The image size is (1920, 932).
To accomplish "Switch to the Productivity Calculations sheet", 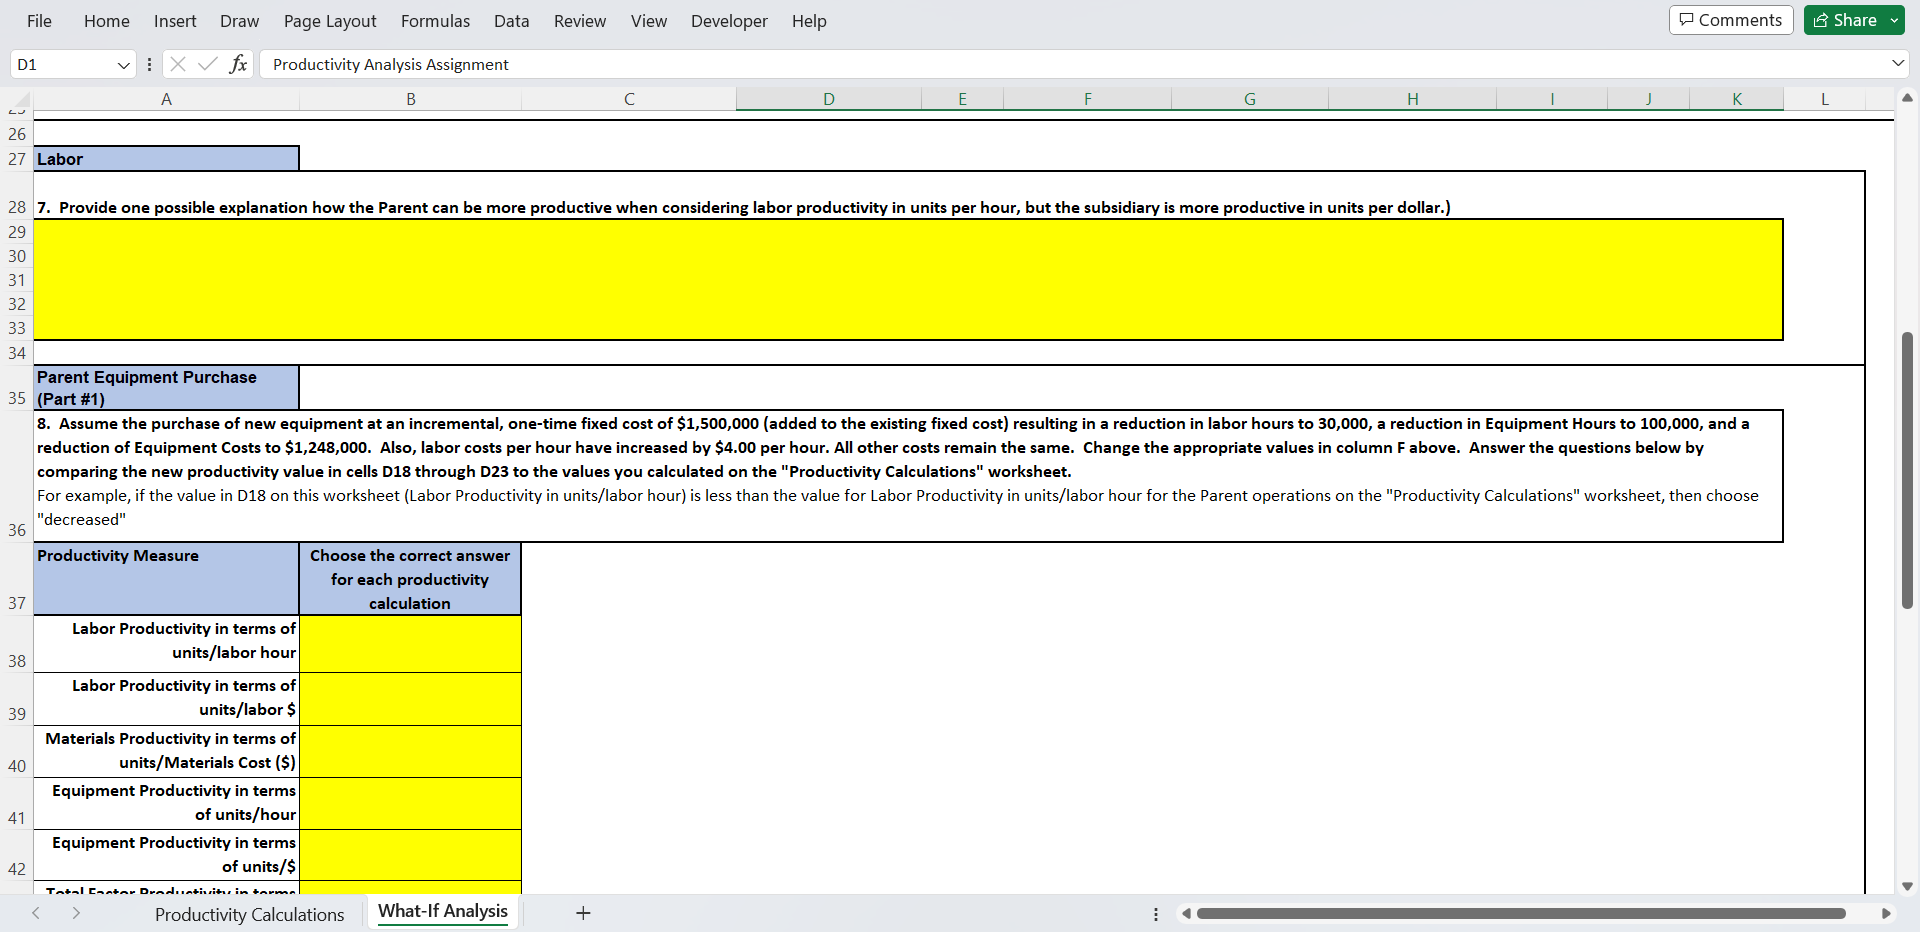I will [249, 913].
